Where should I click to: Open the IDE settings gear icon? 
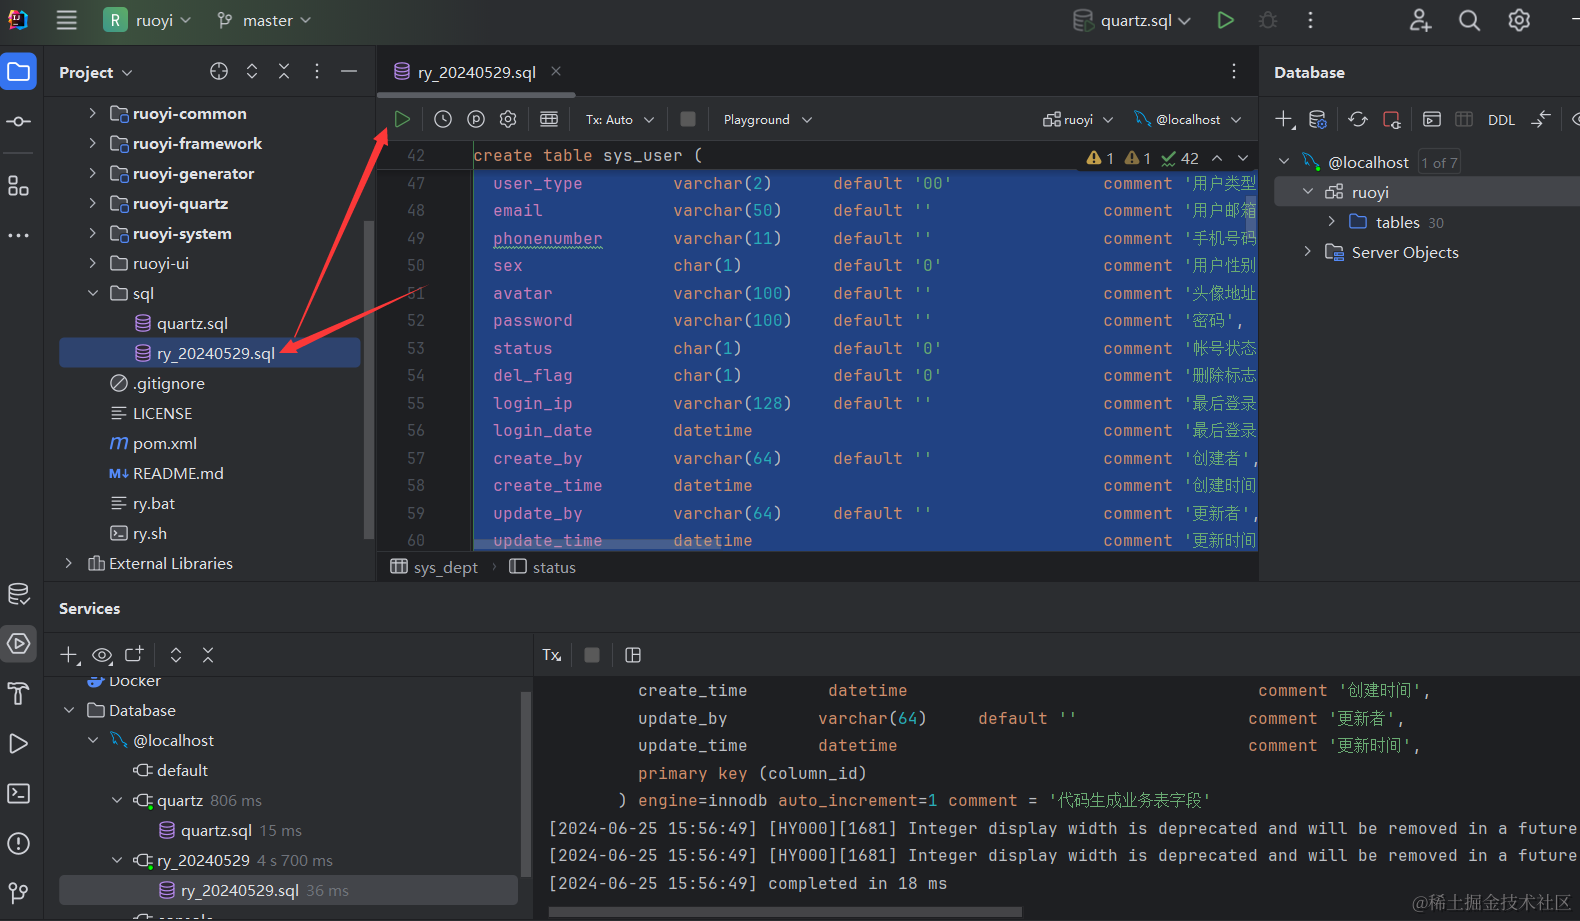pyautogui.click(x=1519, y=20)
